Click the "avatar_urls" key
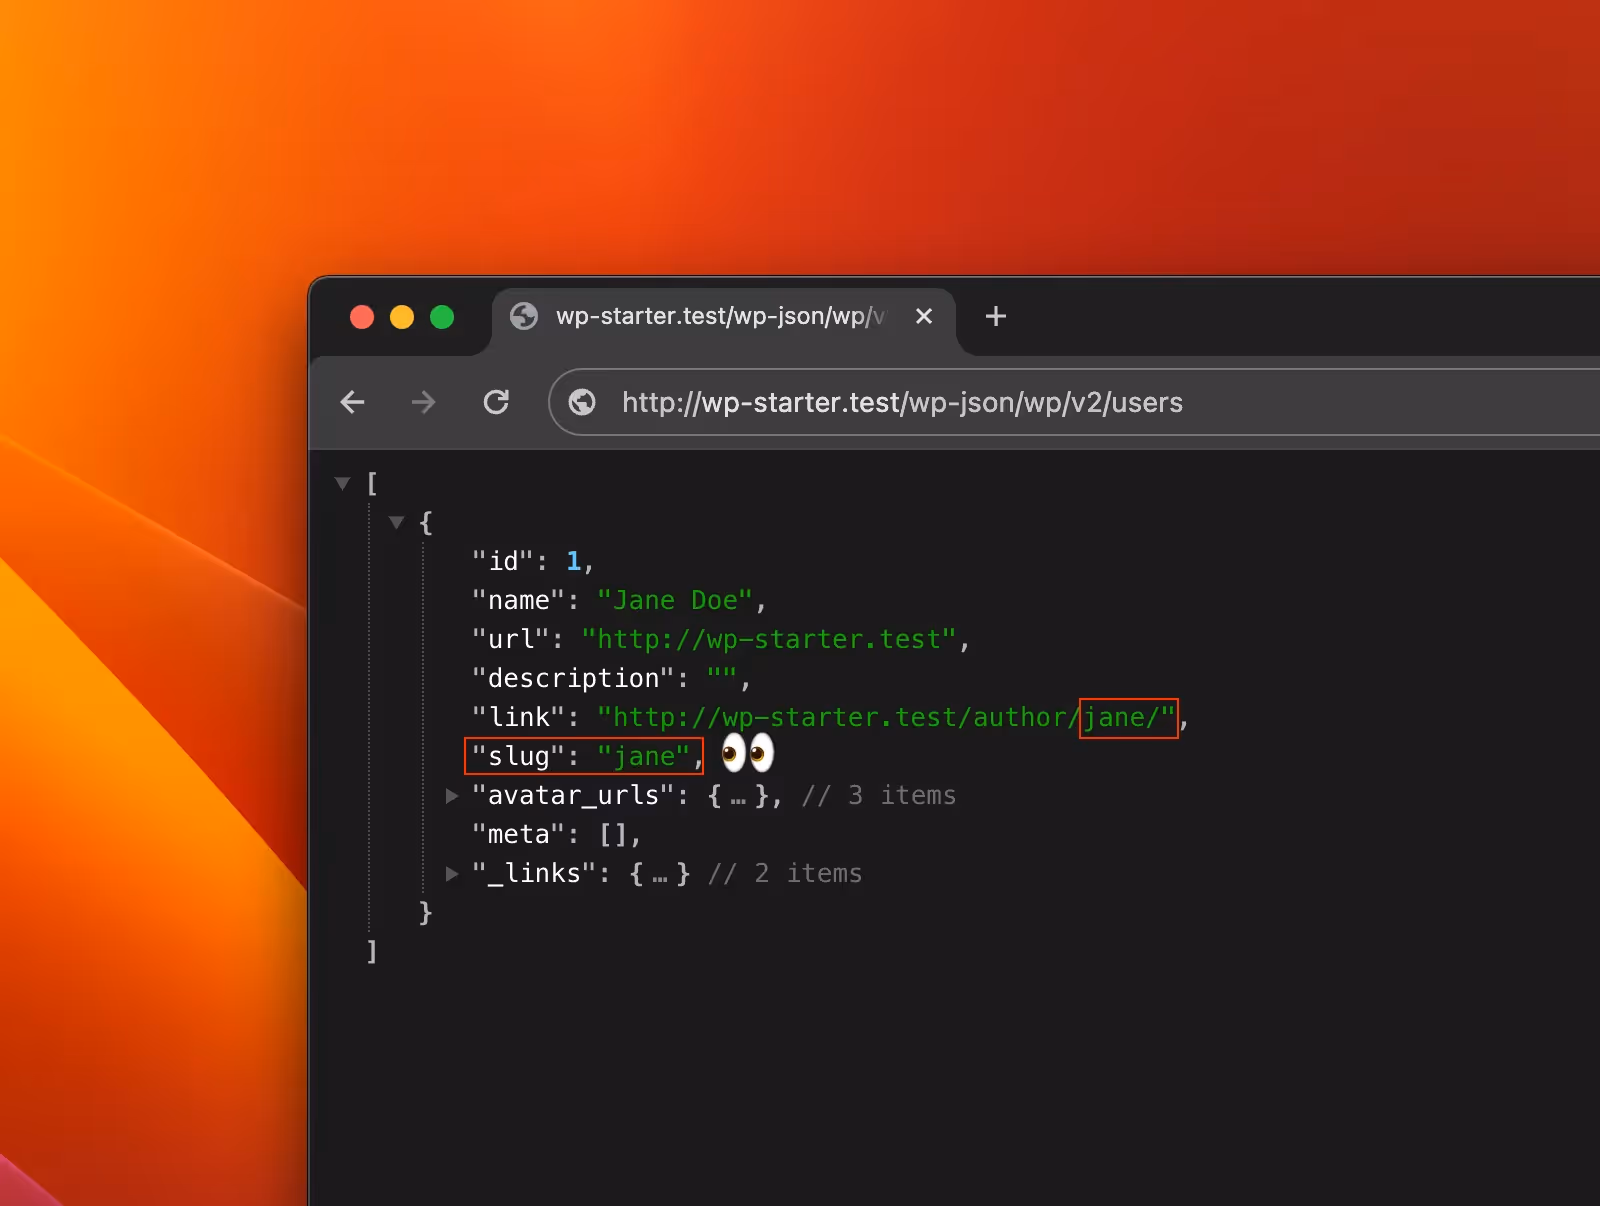This screenshot has width=1600, height=1206. [x=573, y=795]
